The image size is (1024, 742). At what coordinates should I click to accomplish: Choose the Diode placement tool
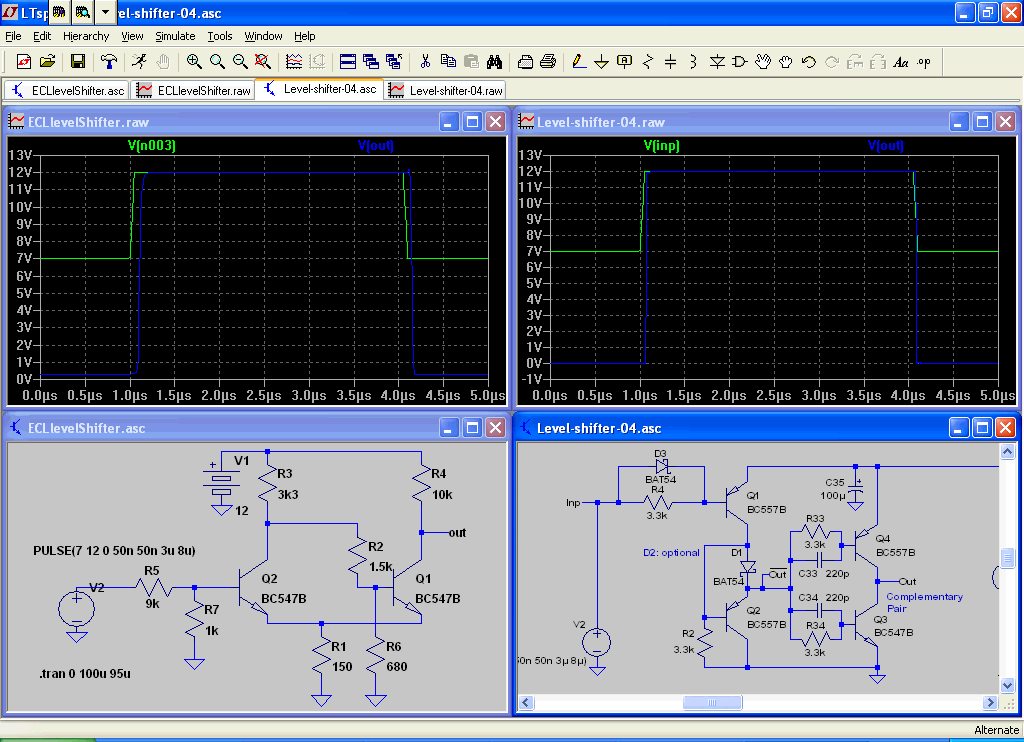pos(717,61)
